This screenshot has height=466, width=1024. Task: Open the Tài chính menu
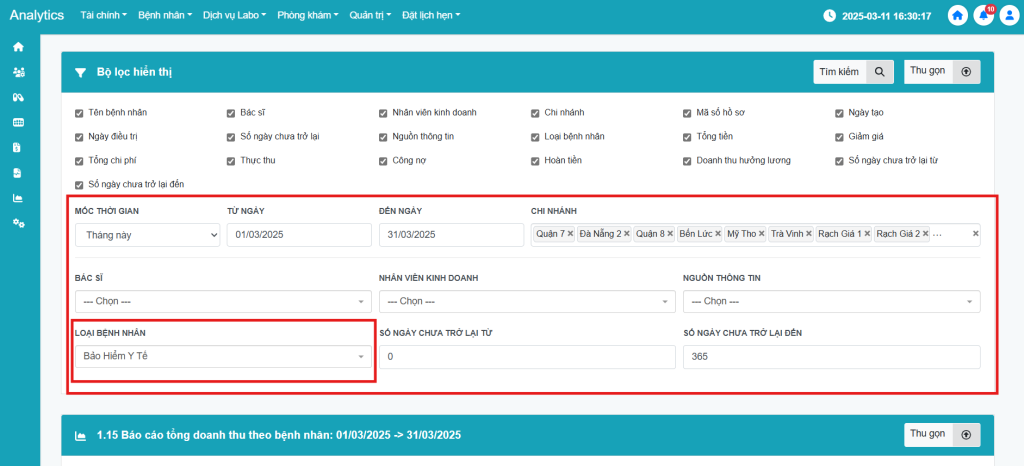(x=102, y=16)
